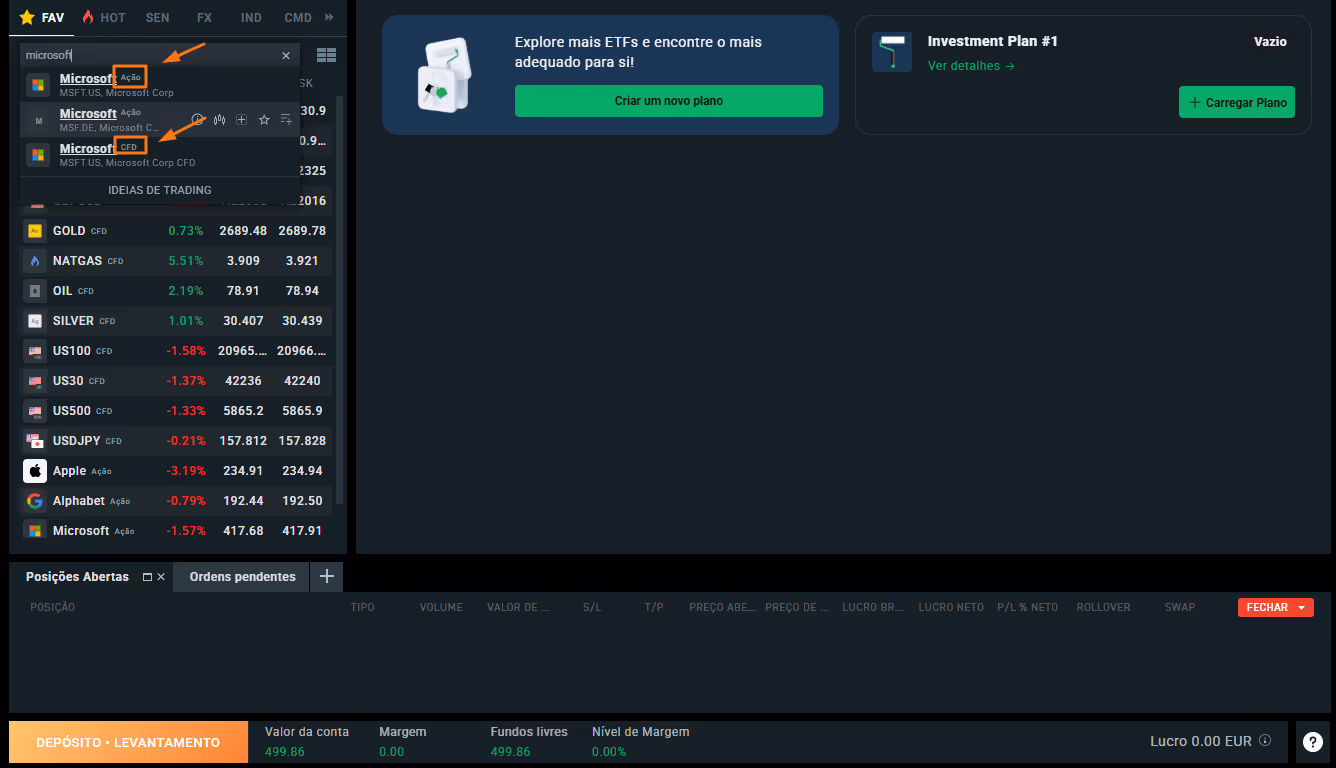The width and height of the screenshot is (1336, 768).
Task: Click the Microsoft logo in watchlist bottom row
Action: pos(35,531)
